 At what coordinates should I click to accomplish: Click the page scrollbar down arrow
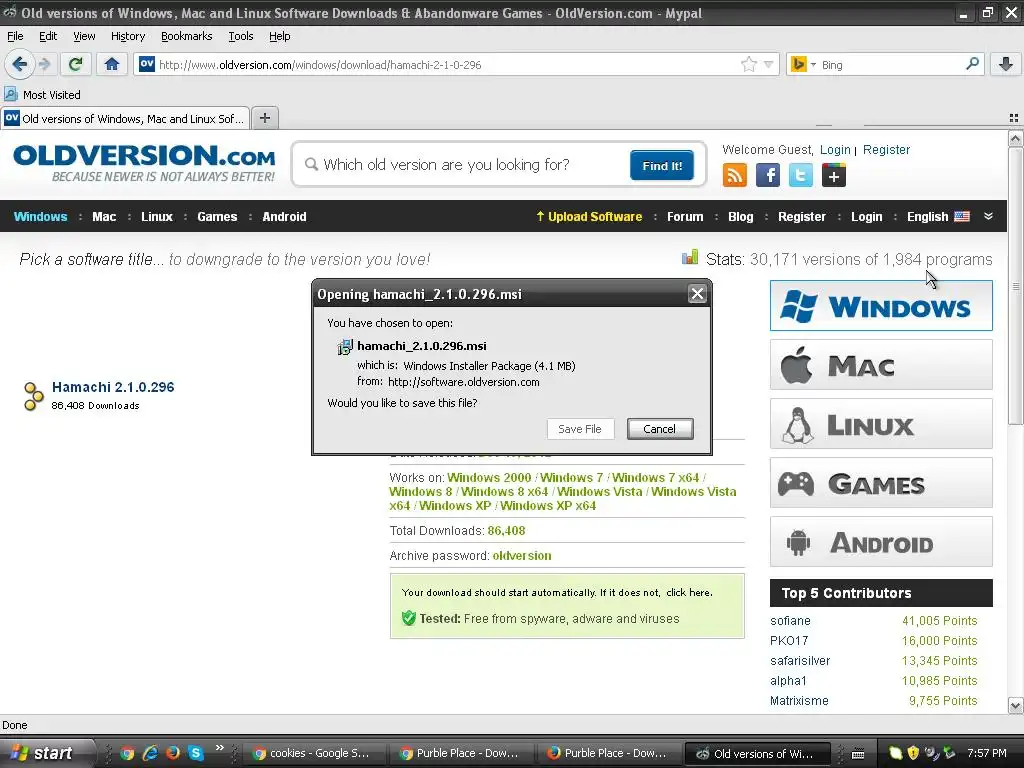click(1015, 705)
